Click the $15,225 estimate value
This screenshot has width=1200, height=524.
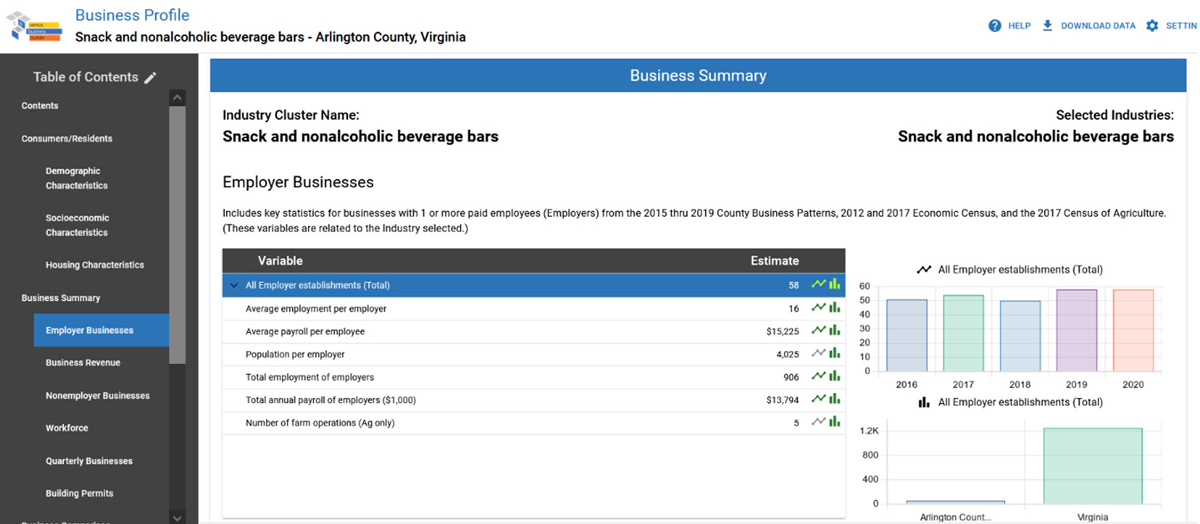tap(782, 332)
